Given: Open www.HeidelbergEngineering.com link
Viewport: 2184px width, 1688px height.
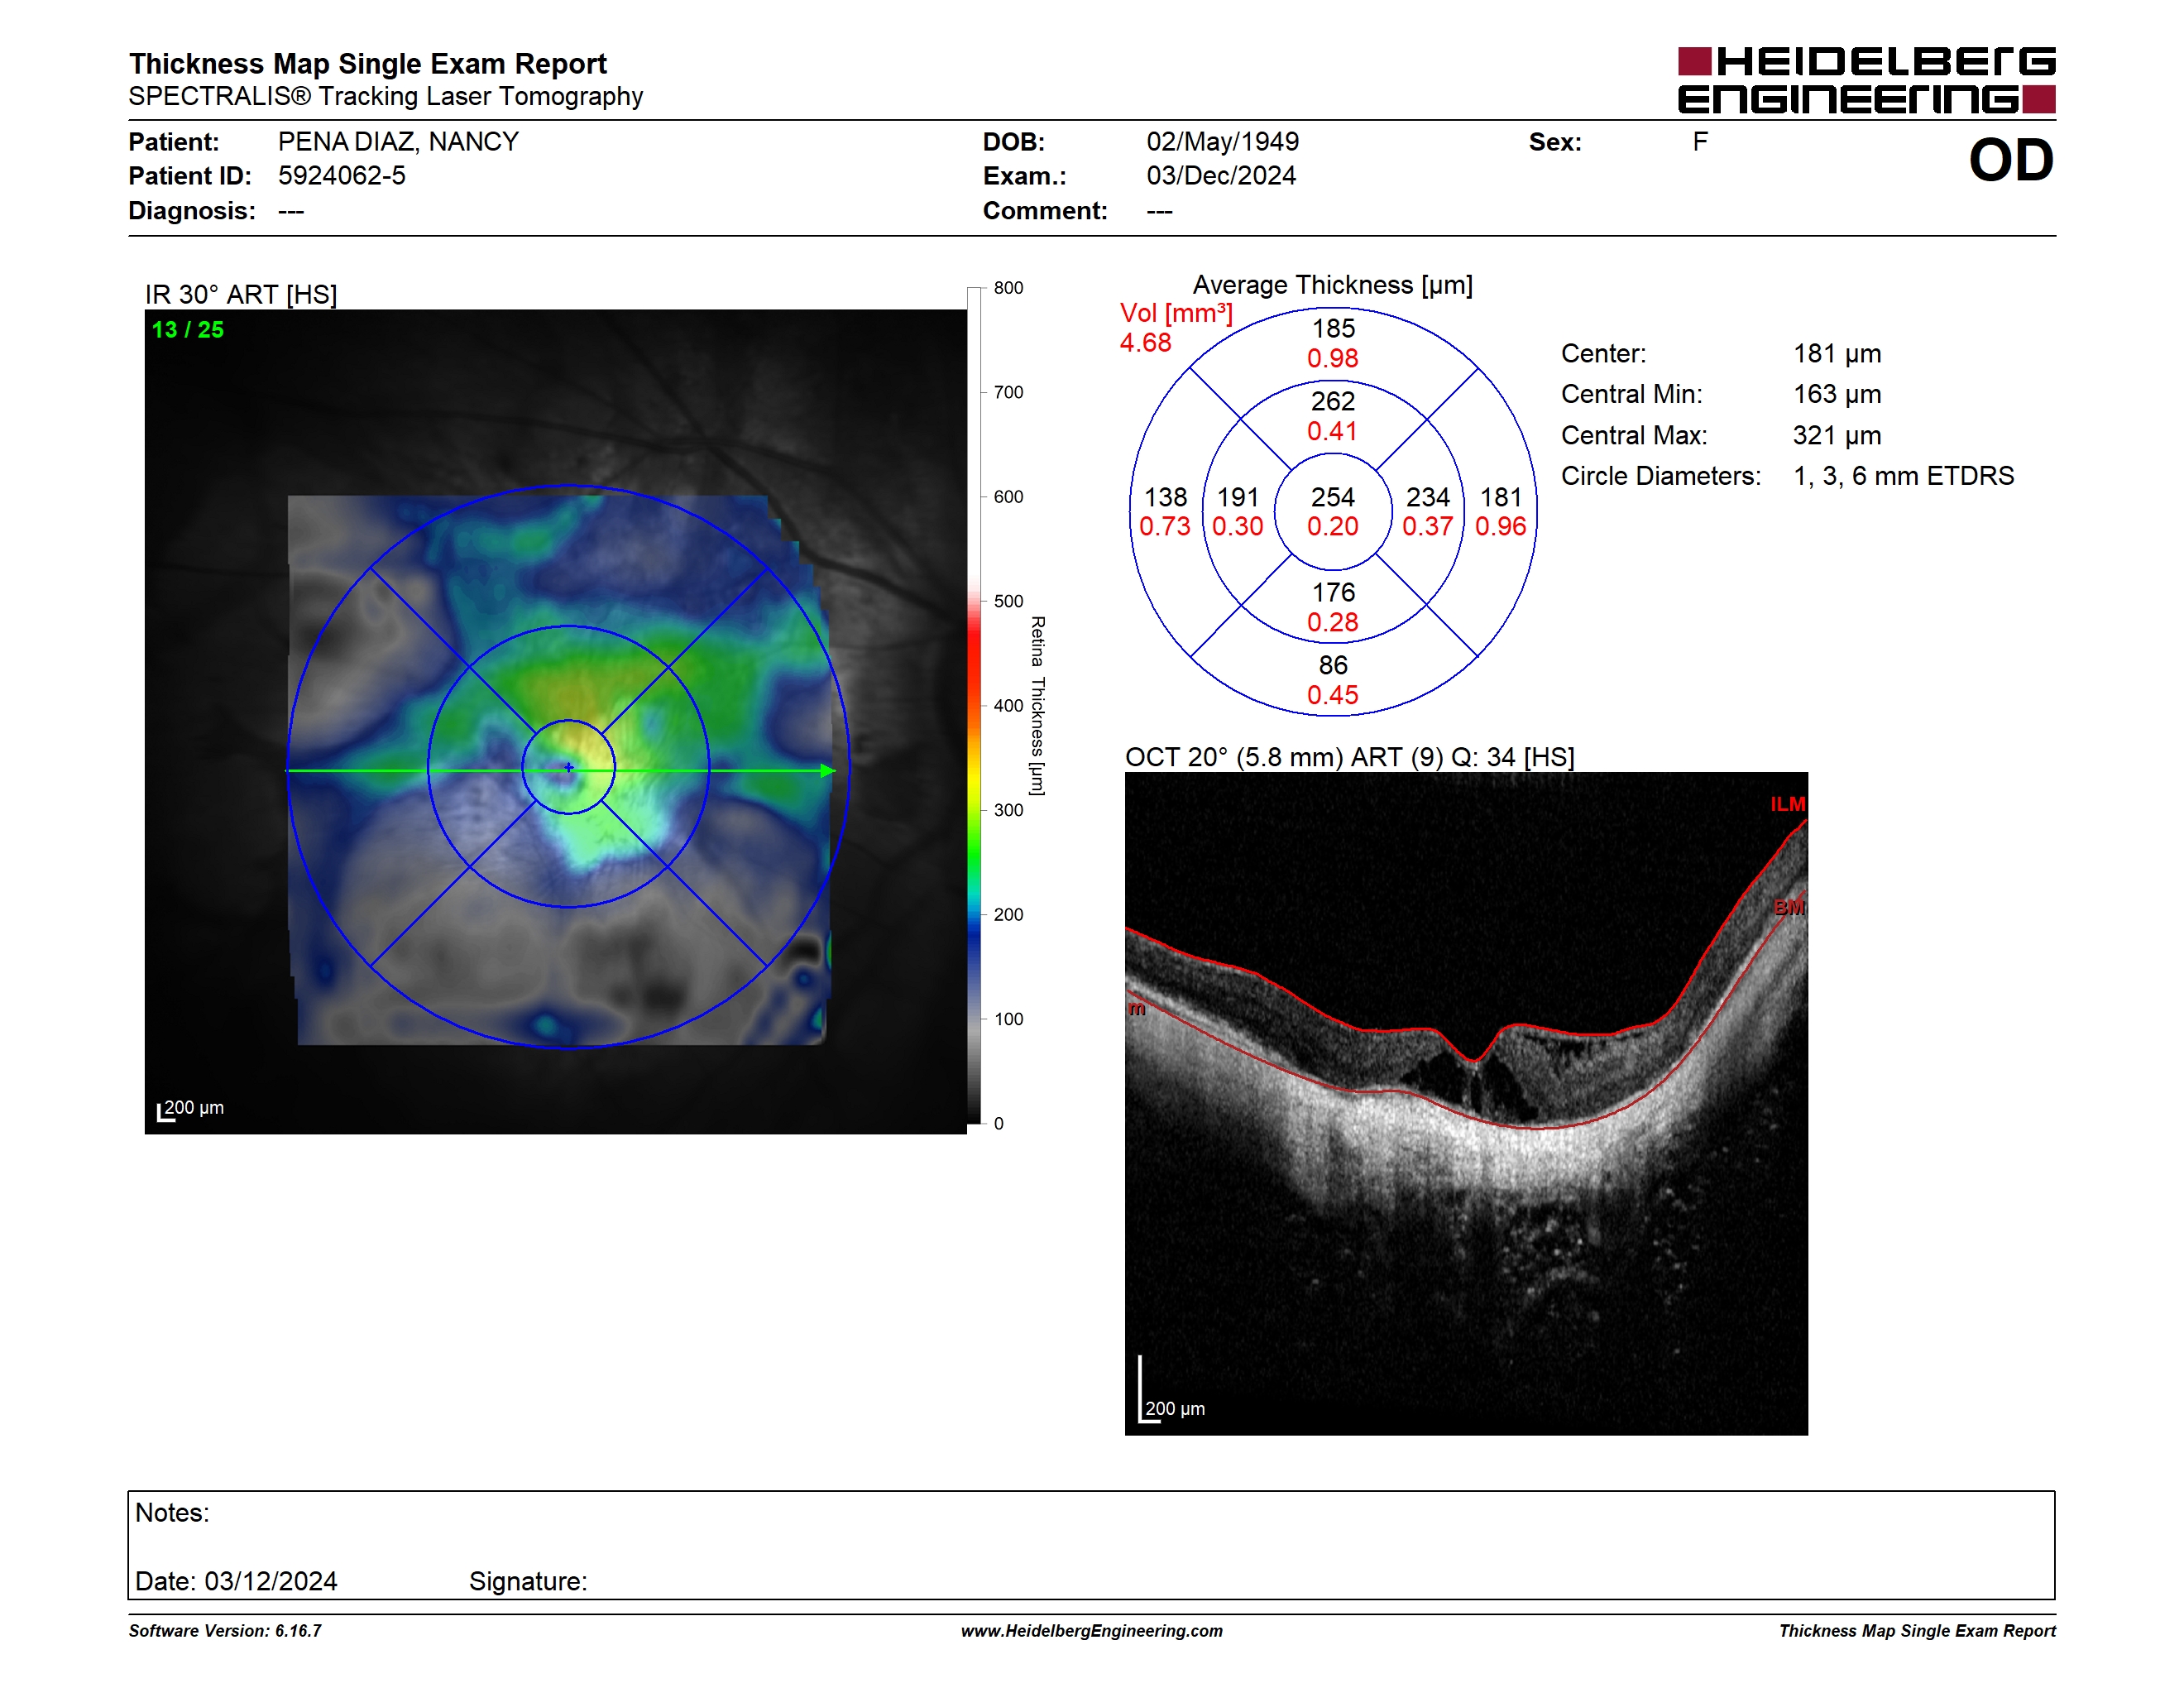Looking at the screenshot, I should [x=1091, y=1631].
